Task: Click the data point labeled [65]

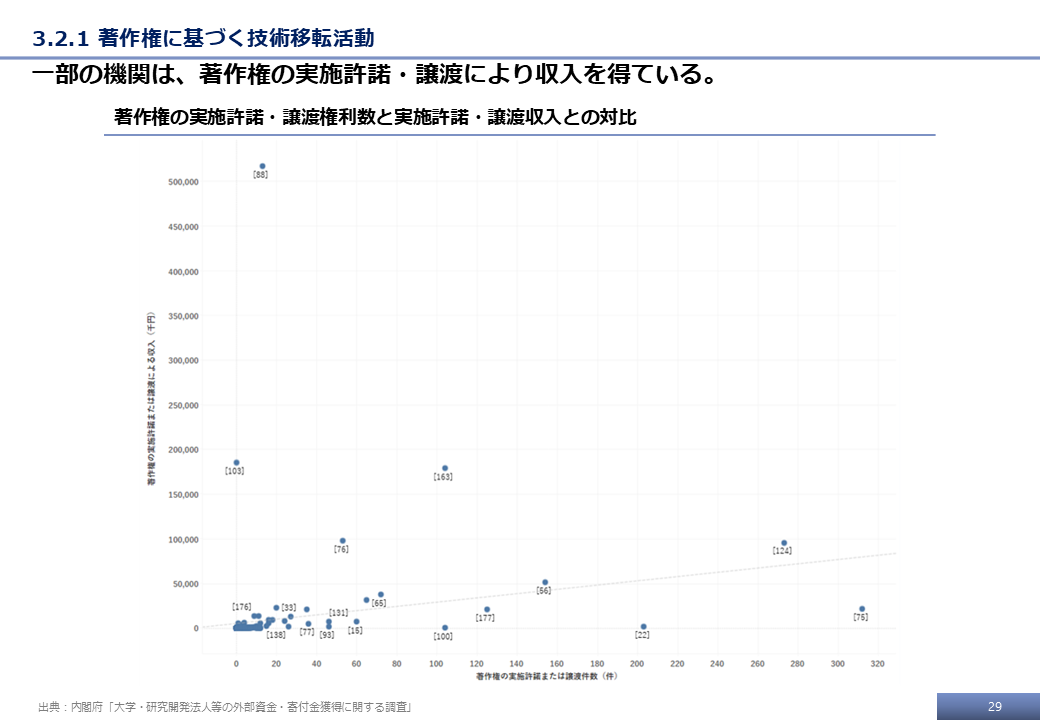Action: pos(380,594)
